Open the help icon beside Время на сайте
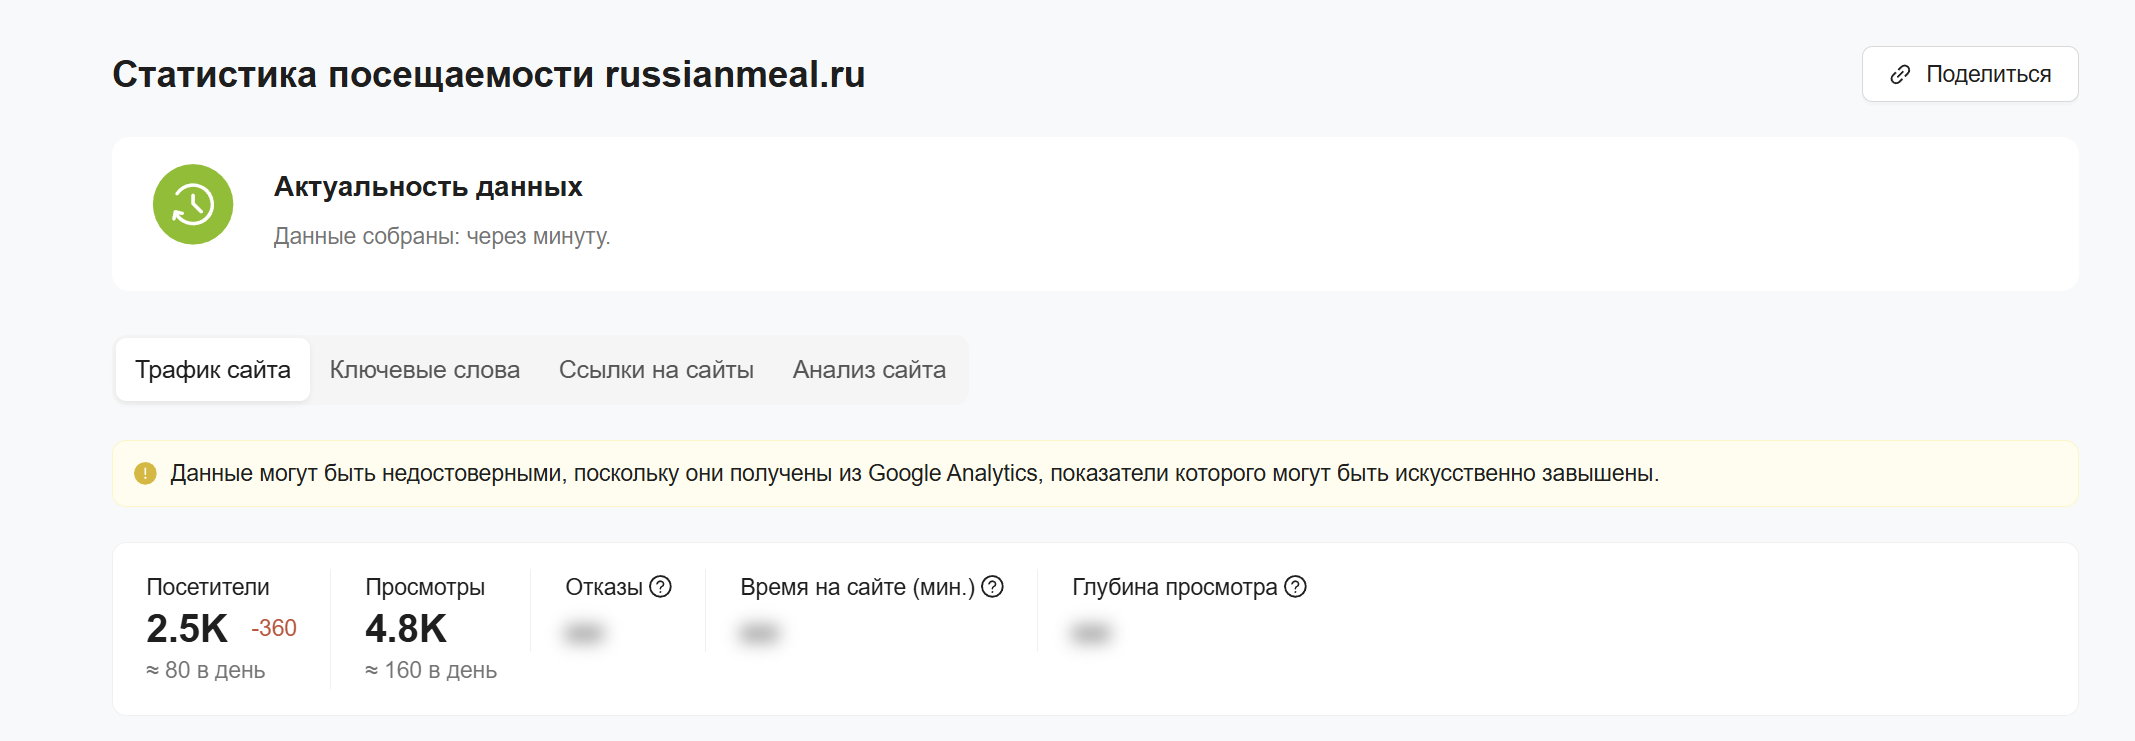The image size is (2135, 741). tap(992, 587)
